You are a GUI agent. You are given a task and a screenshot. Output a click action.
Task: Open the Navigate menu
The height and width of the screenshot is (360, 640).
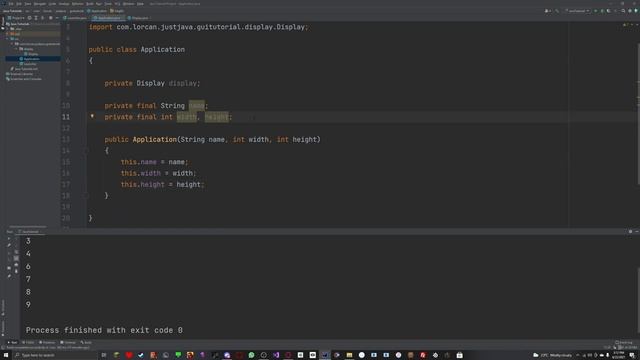click(40, 4)
